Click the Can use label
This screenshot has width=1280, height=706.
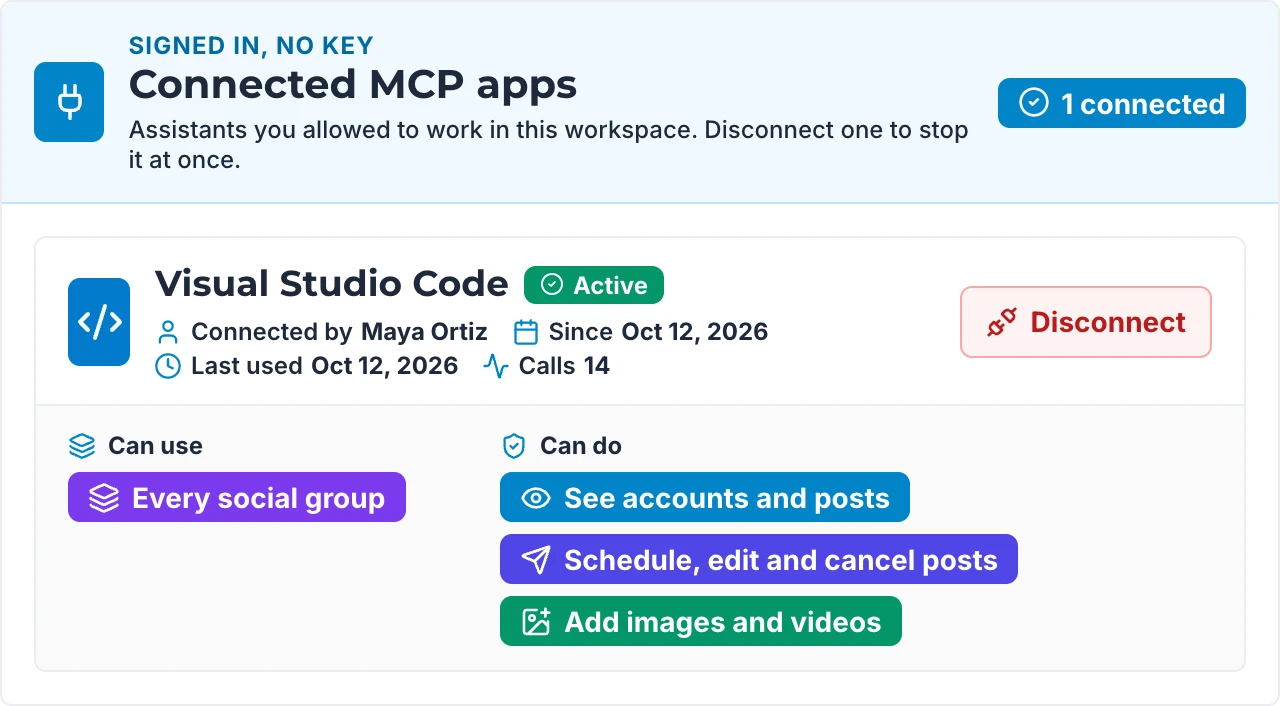click(155, 446)
